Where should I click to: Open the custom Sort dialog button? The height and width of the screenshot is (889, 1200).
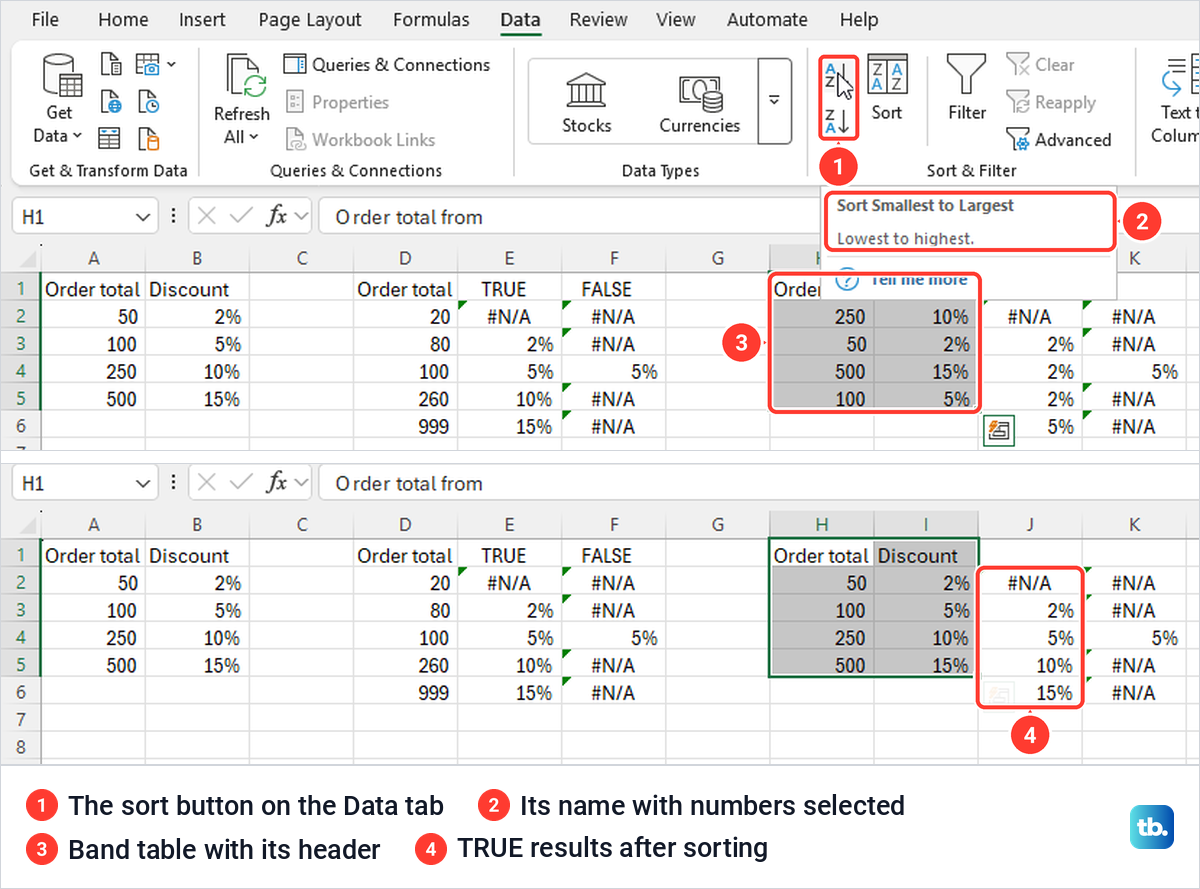point(887,88)
